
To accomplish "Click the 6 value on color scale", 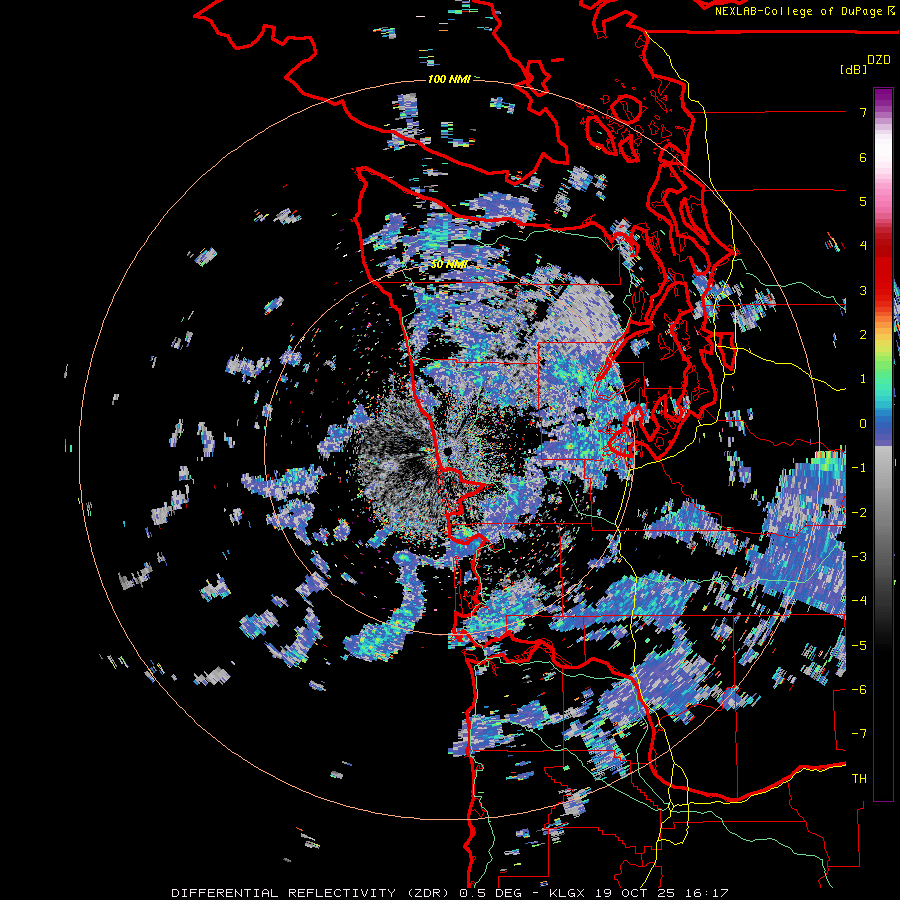I will [863, 157].
